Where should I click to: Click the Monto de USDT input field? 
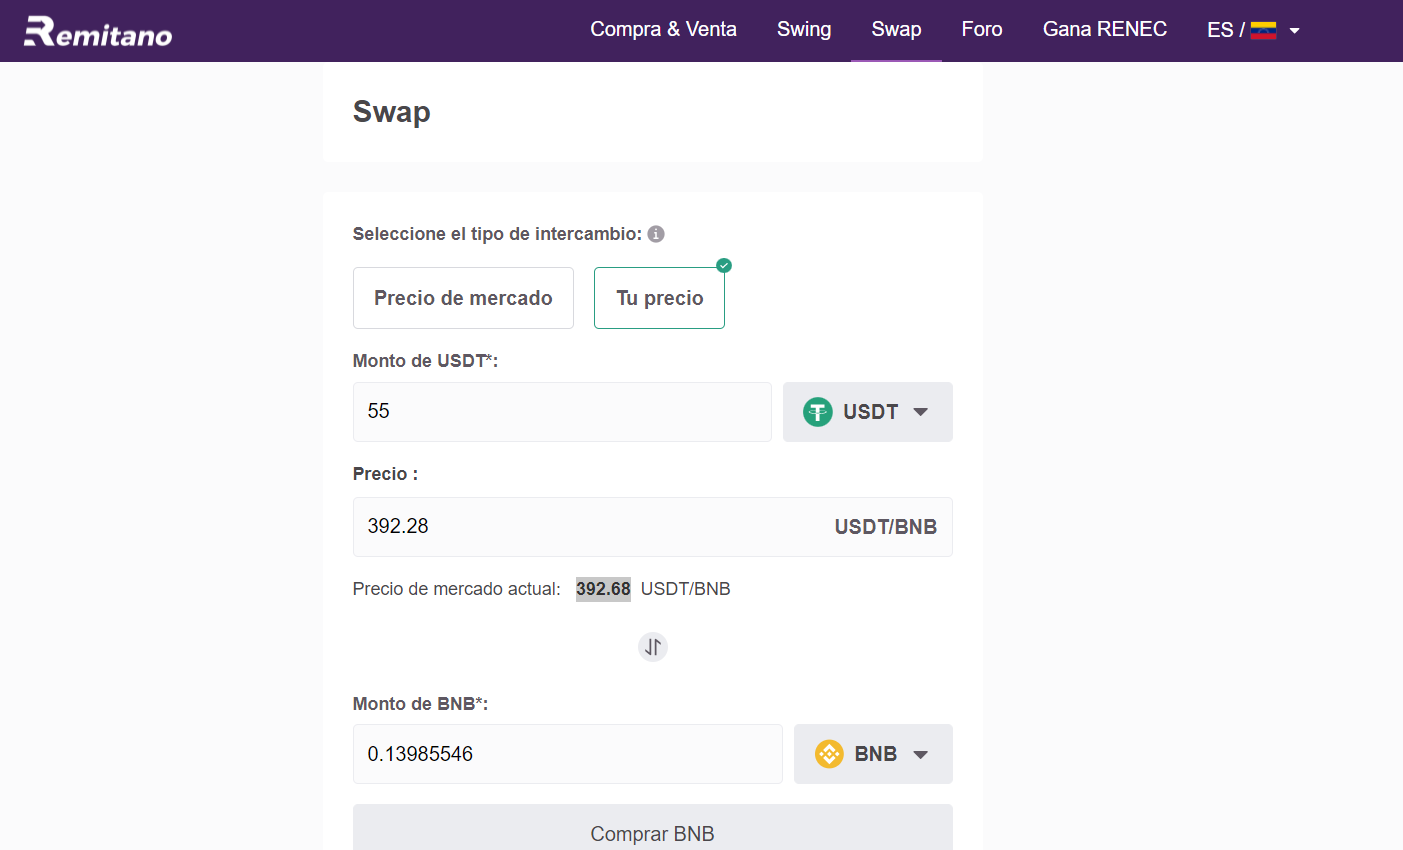pyautogui.click(x=562, y=412)
